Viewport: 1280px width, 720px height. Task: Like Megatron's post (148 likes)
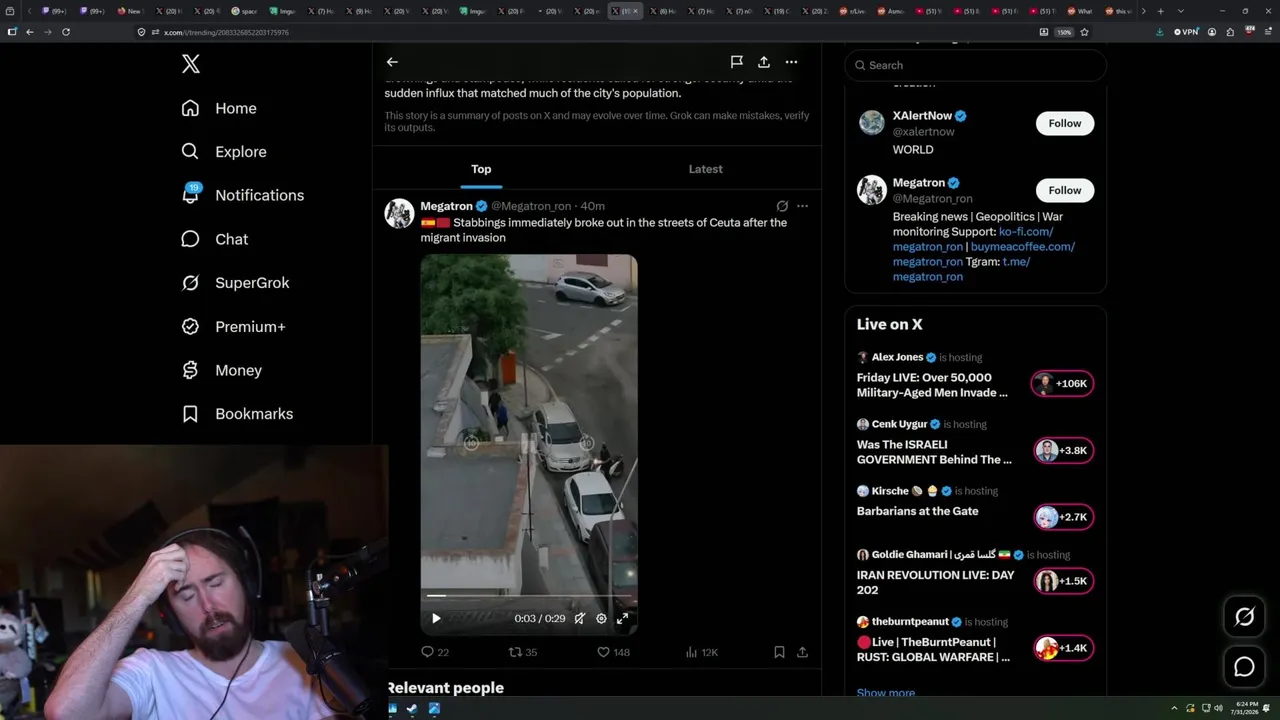click(x=613, y=652)
